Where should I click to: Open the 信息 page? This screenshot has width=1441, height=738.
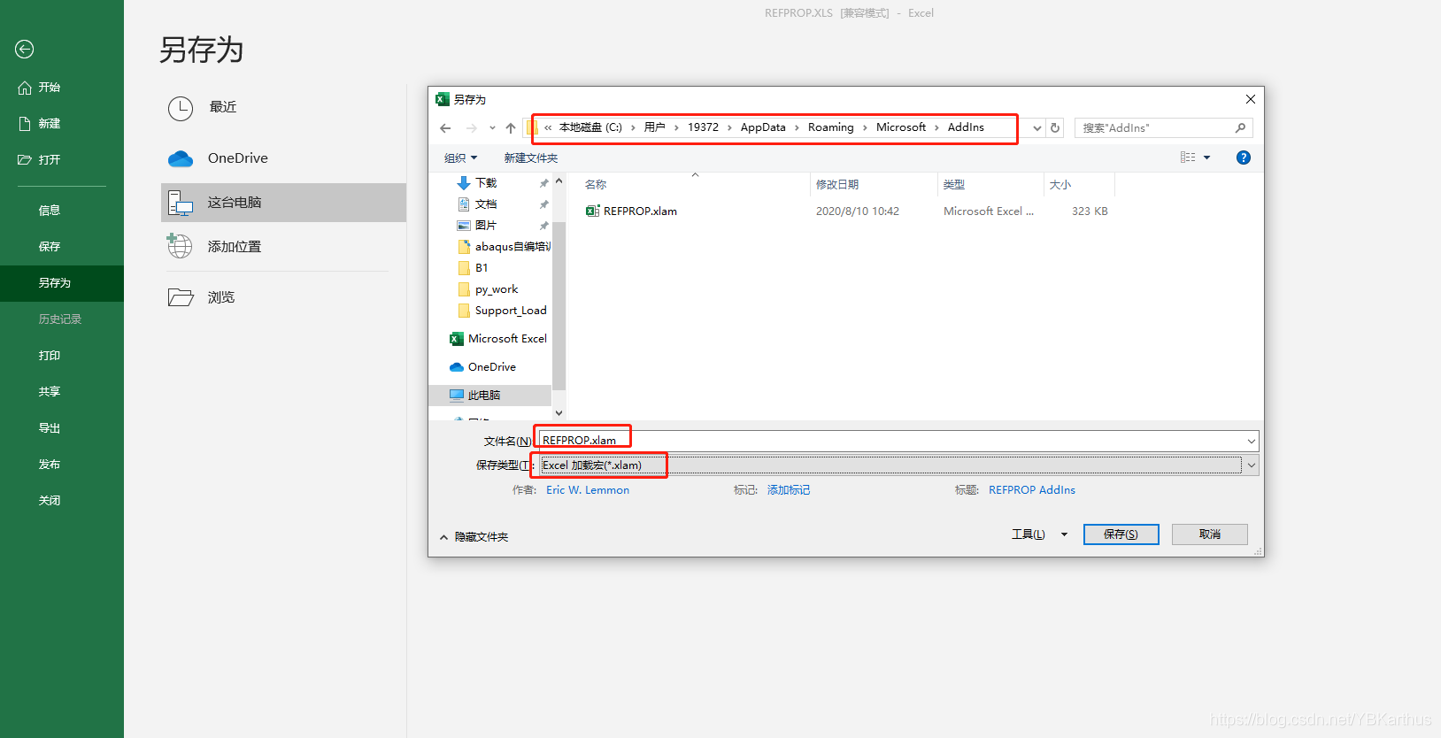(x=49, y=210)
